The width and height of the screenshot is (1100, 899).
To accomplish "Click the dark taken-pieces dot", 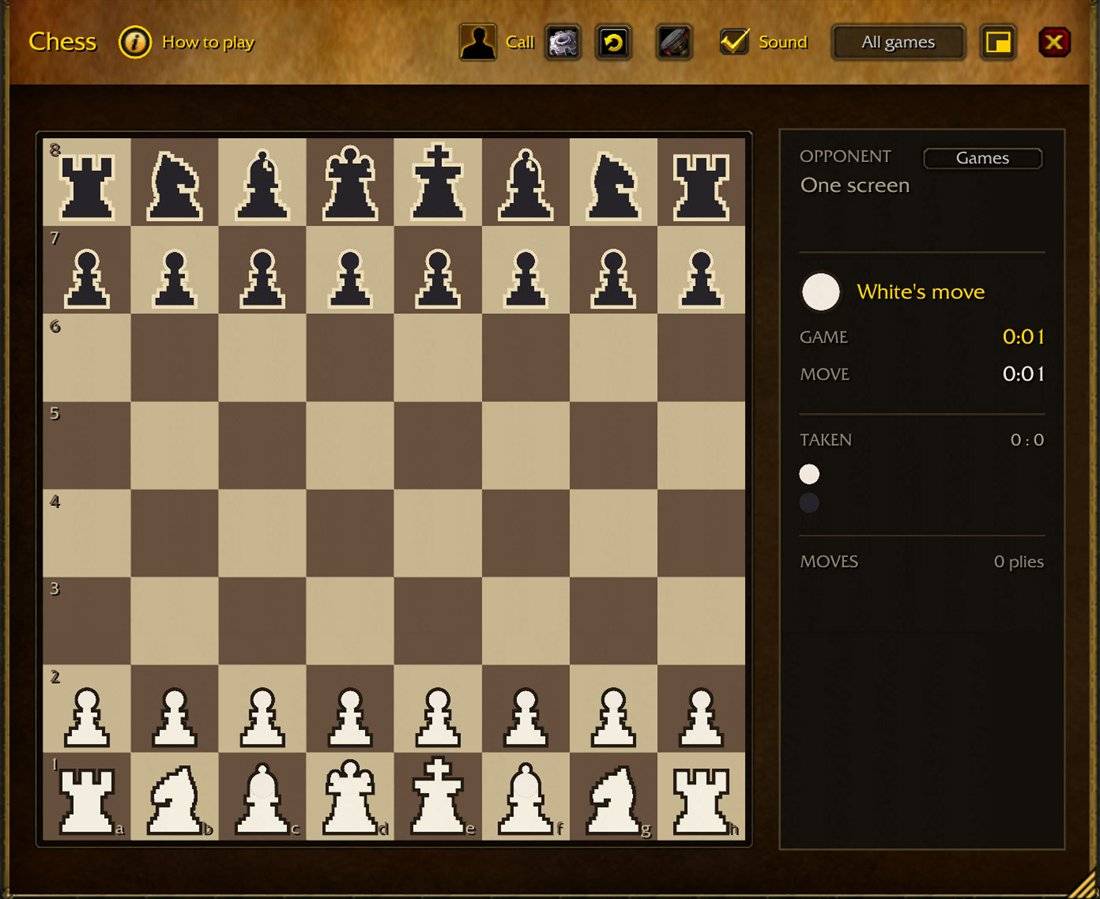I will pos(809,502).
